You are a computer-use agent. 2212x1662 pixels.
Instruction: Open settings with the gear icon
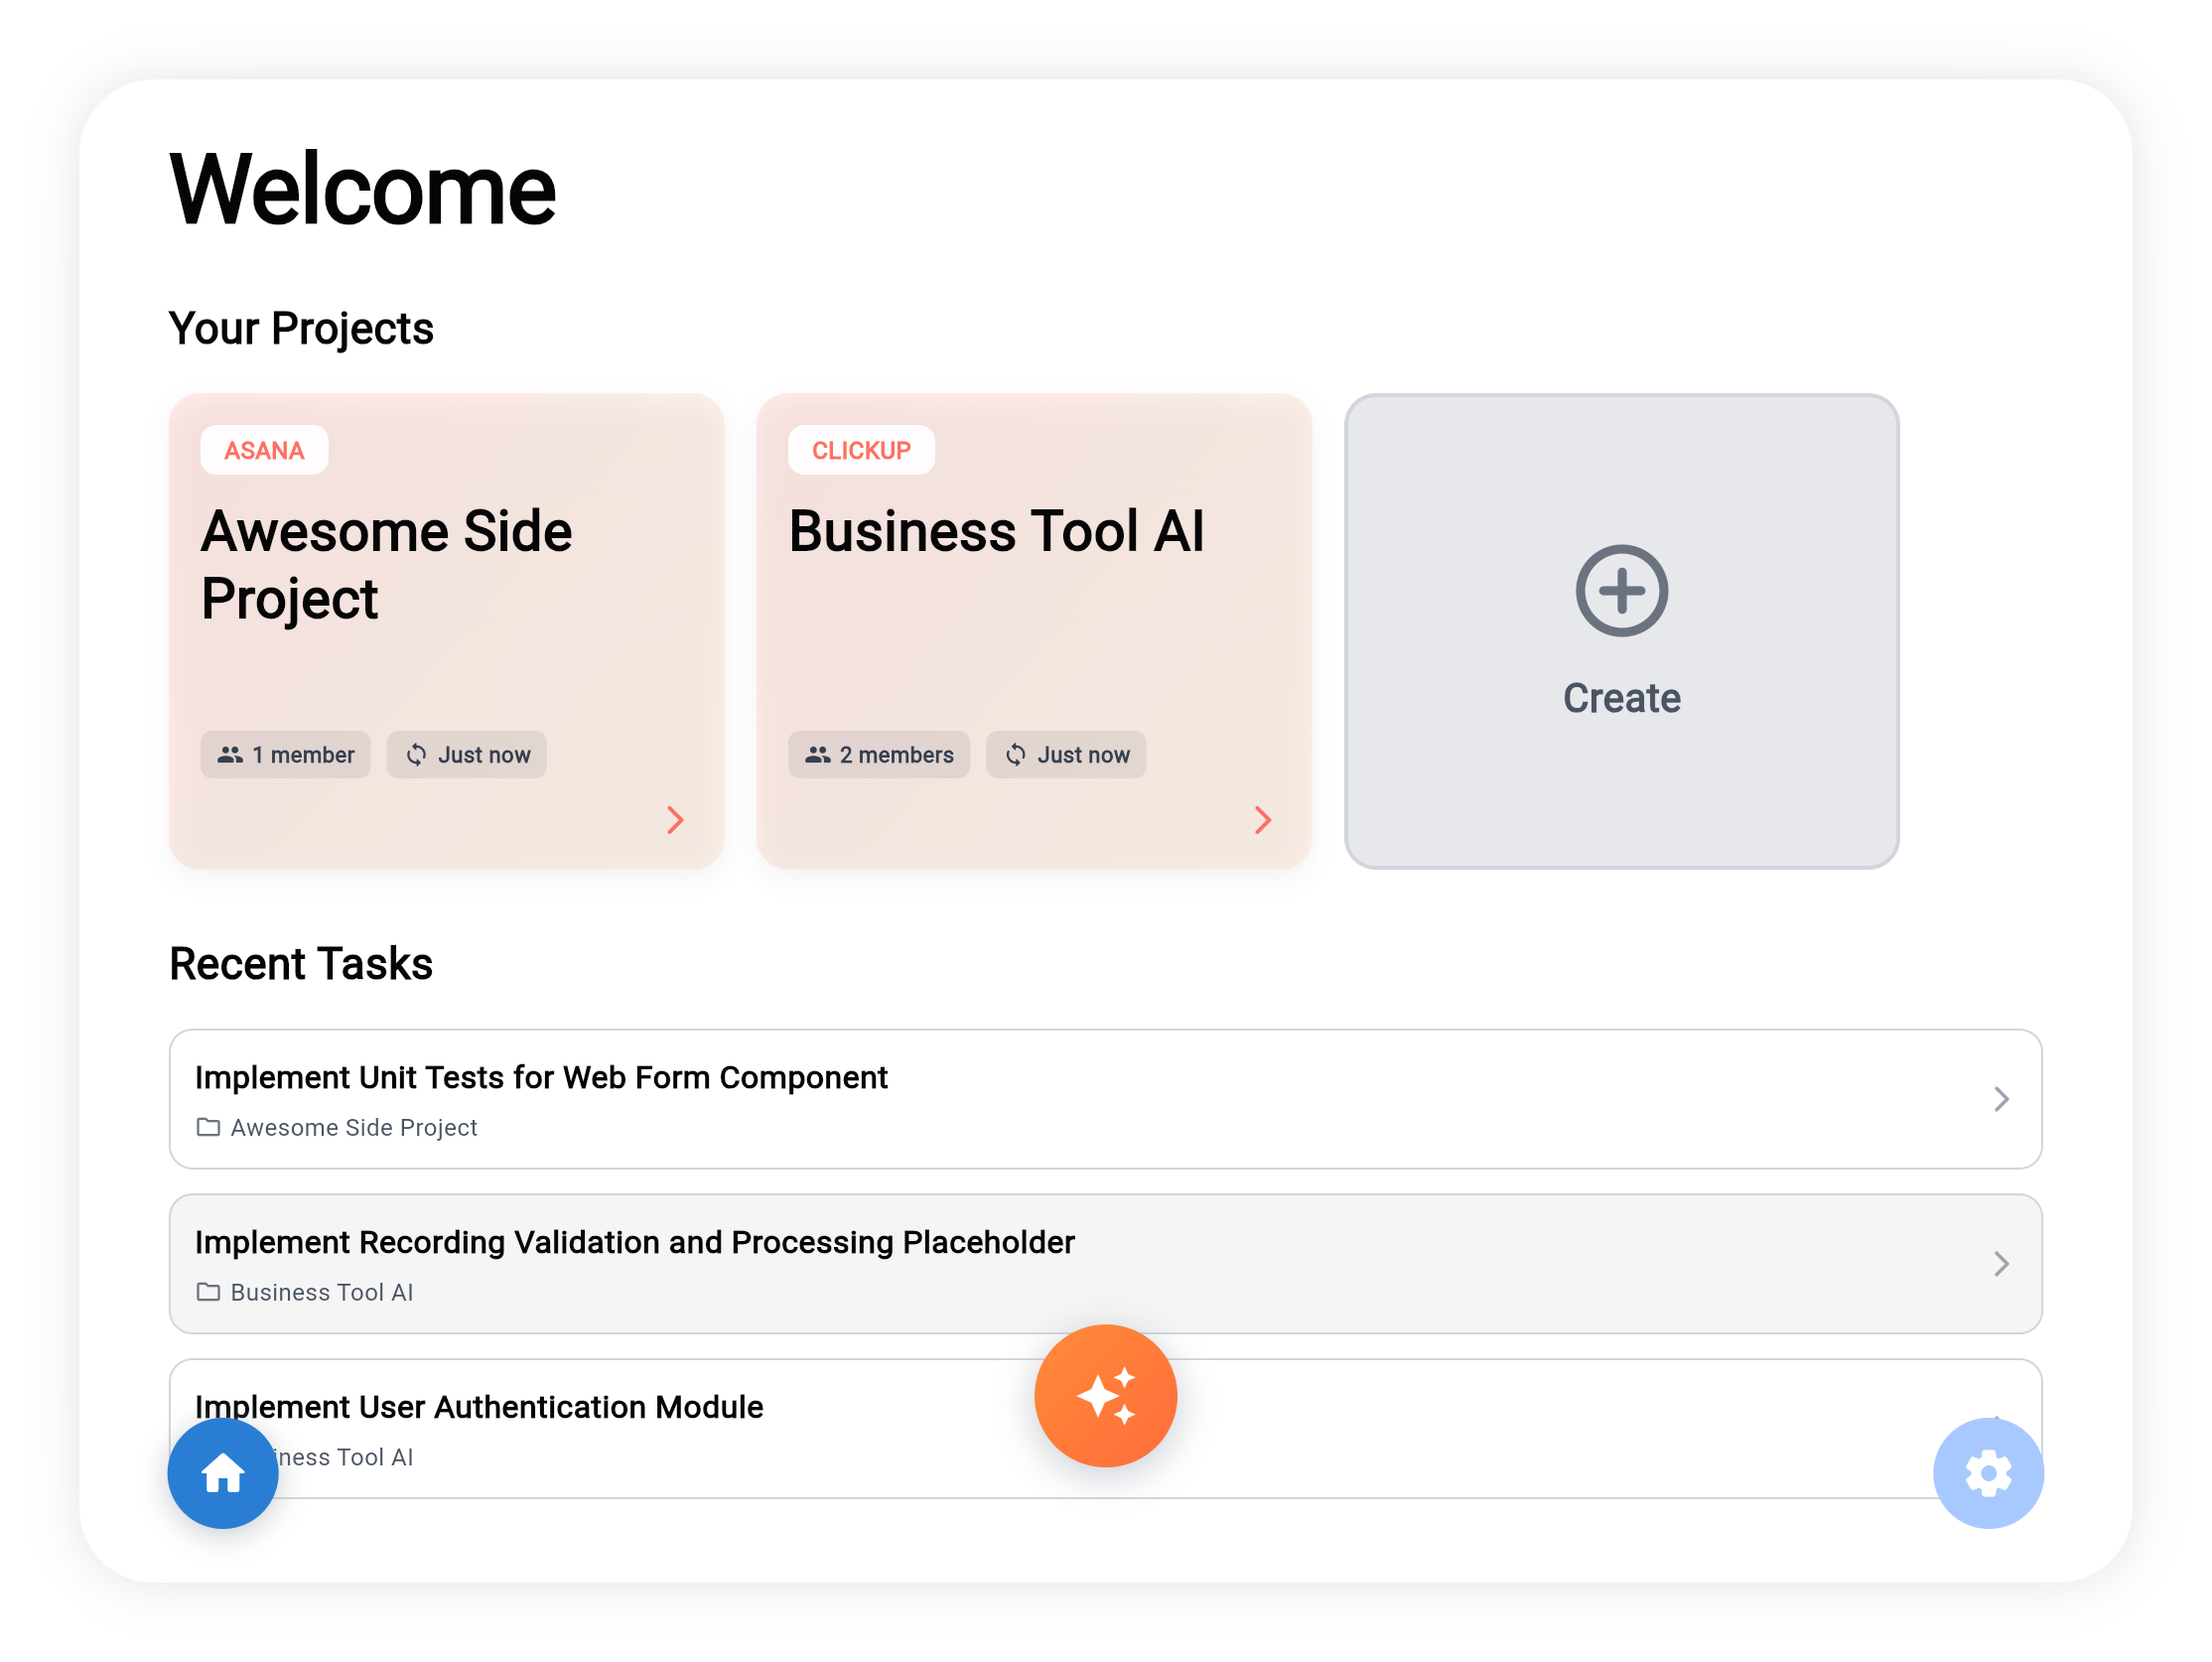(x=1987, y=1473)
